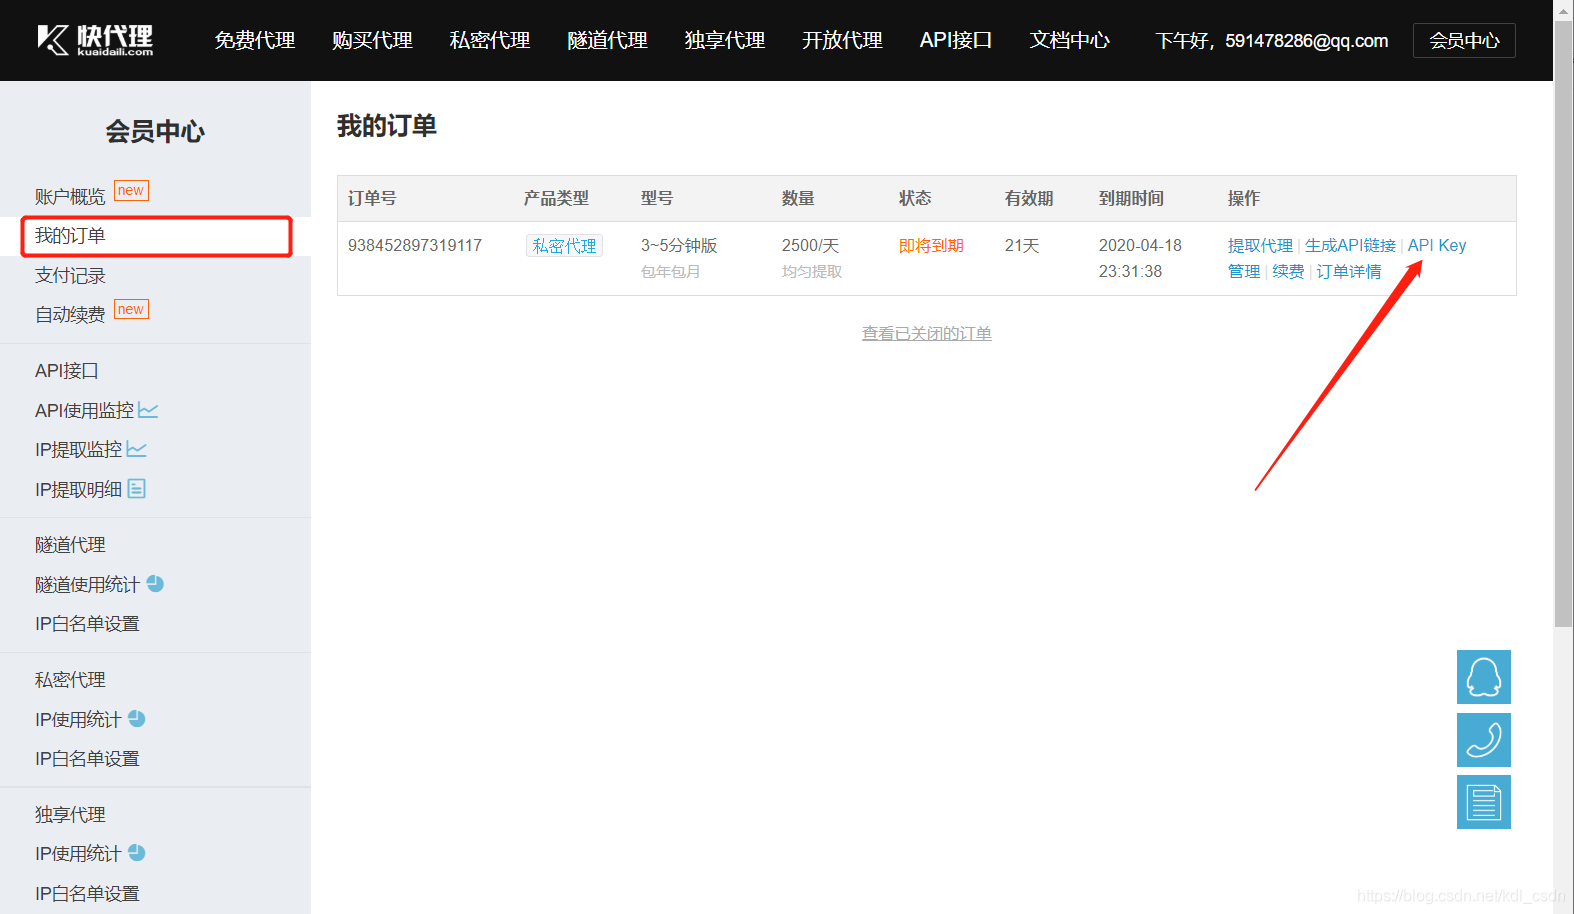
Task: Click 查看已关闭的订单 link
Action: tap(927, 333)
